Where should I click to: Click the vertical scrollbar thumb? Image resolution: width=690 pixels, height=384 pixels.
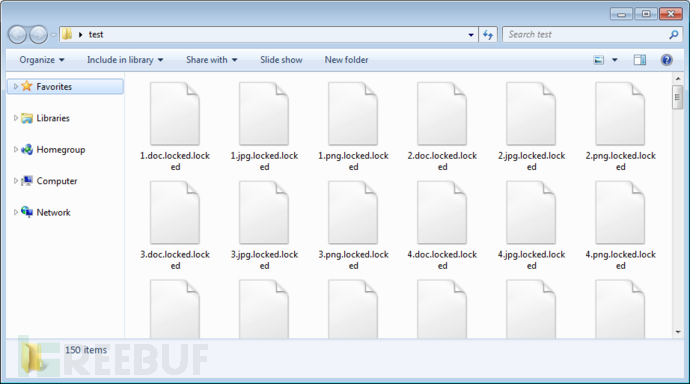pos(678,97)
